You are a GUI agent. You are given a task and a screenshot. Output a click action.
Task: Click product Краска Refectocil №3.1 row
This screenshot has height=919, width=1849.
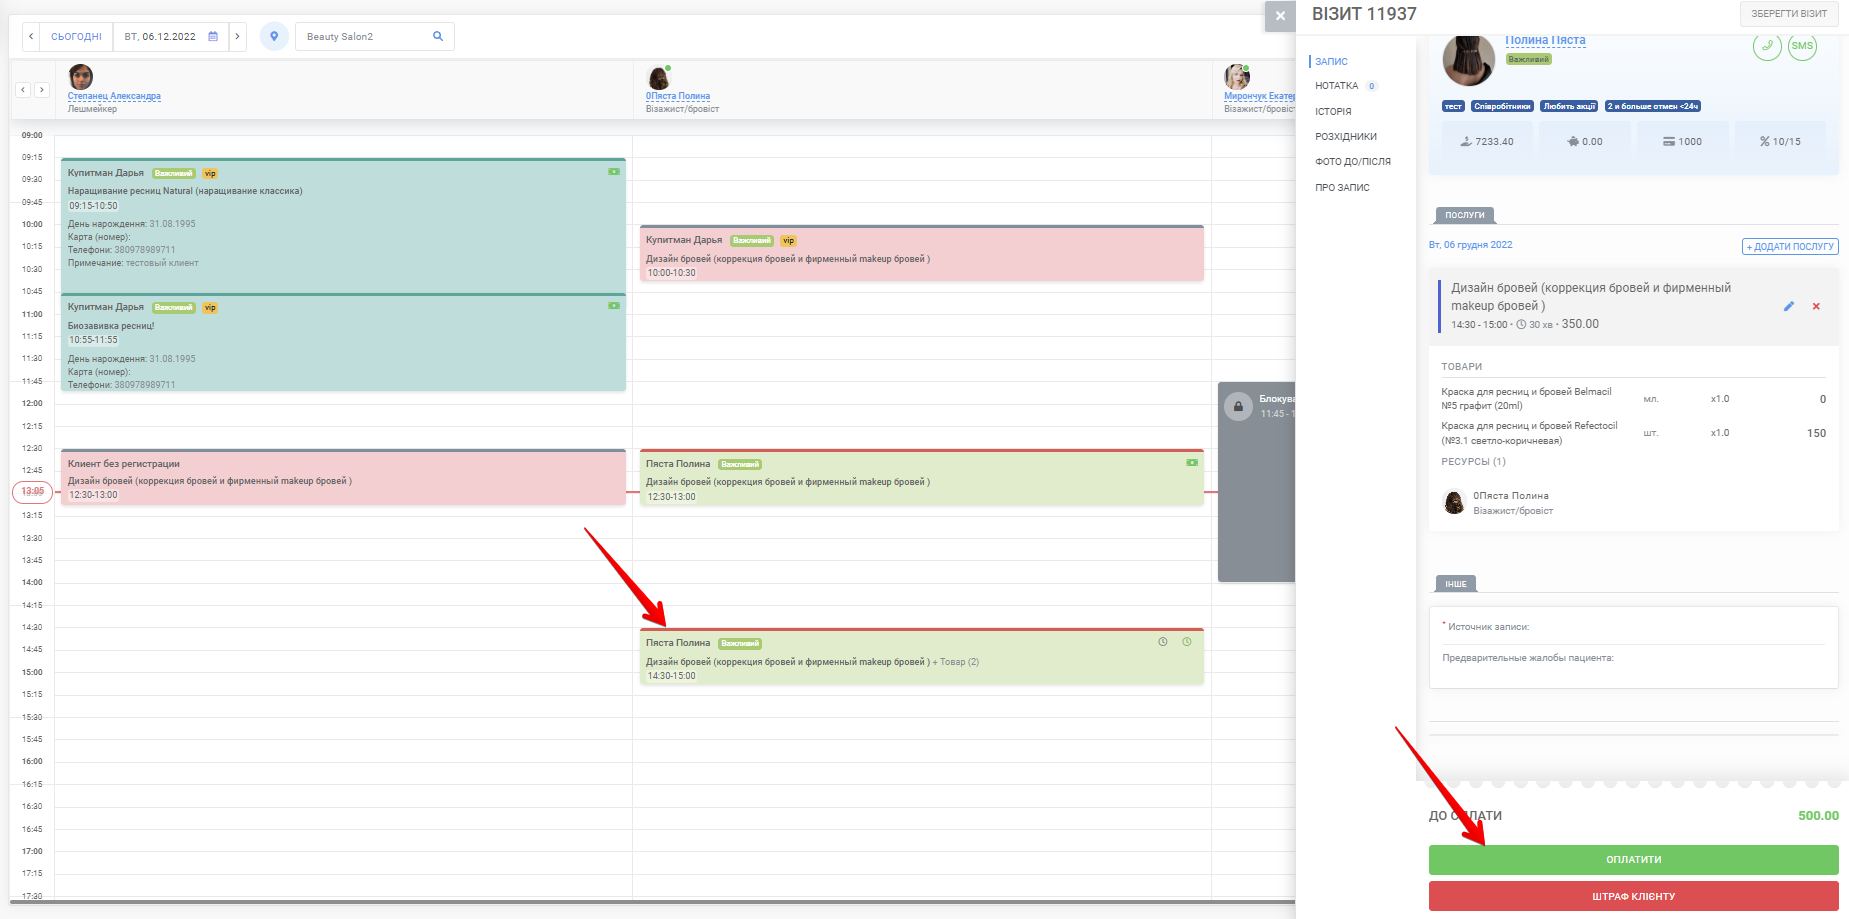pos(1633,433)
